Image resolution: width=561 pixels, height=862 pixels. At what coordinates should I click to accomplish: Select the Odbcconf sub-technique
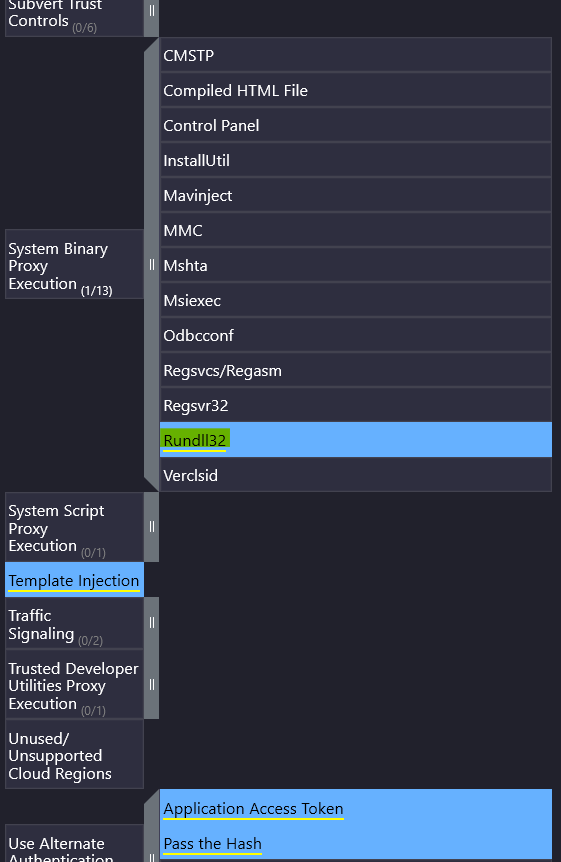[356, 335]
